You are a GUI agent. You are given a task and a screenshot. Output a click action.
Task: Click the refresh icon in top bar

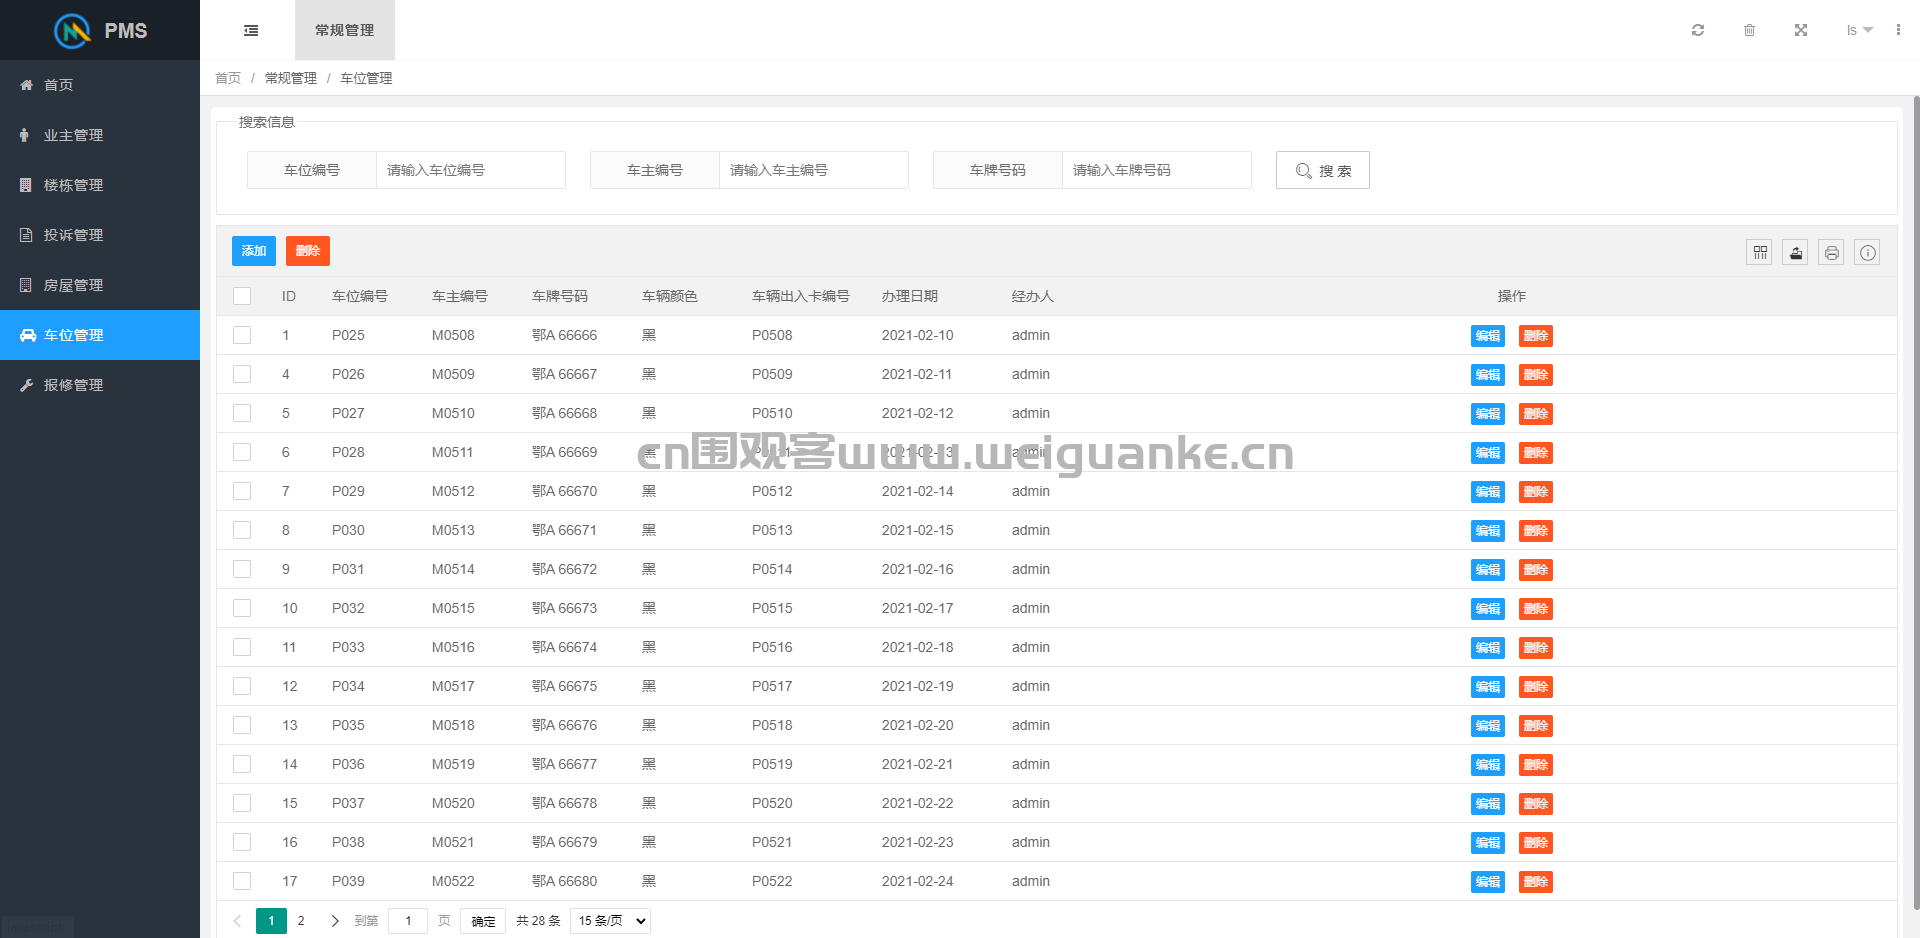tap(1698, 30)
